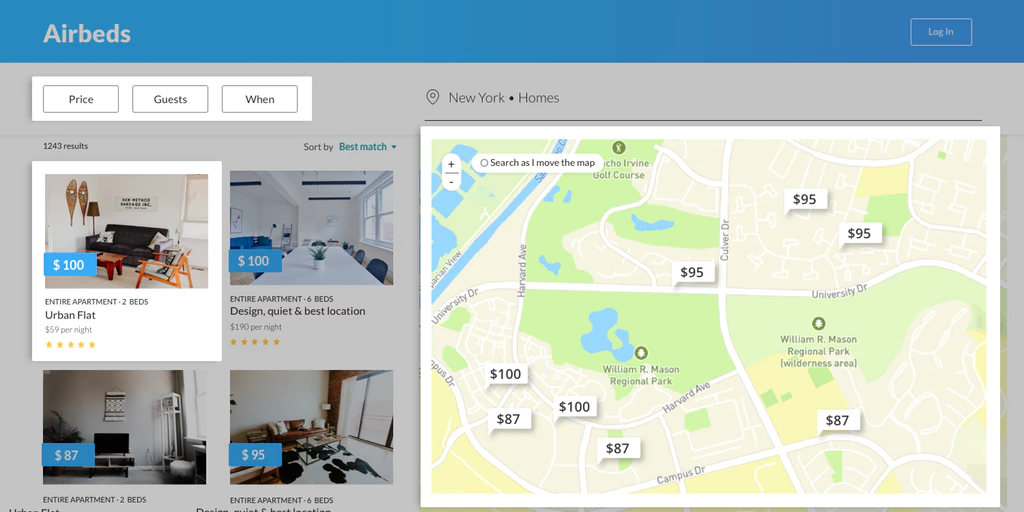Click the map zoom out minus button

point(451,182)
